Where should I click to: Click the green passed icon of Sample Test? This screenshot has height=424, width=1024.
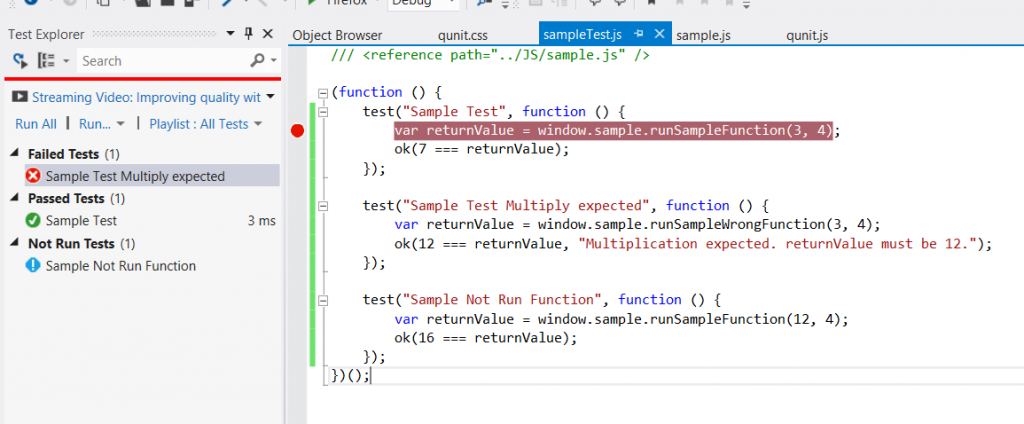(33, 221)
